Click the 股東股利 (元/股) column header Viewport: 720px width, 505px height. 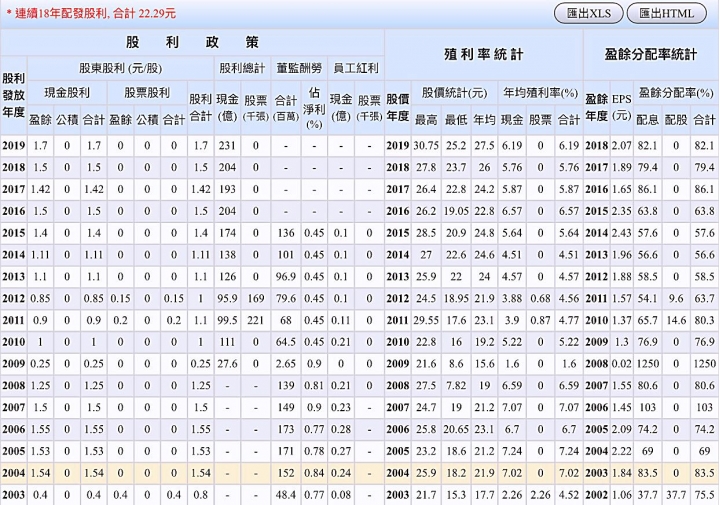click(x=121, y=68)
